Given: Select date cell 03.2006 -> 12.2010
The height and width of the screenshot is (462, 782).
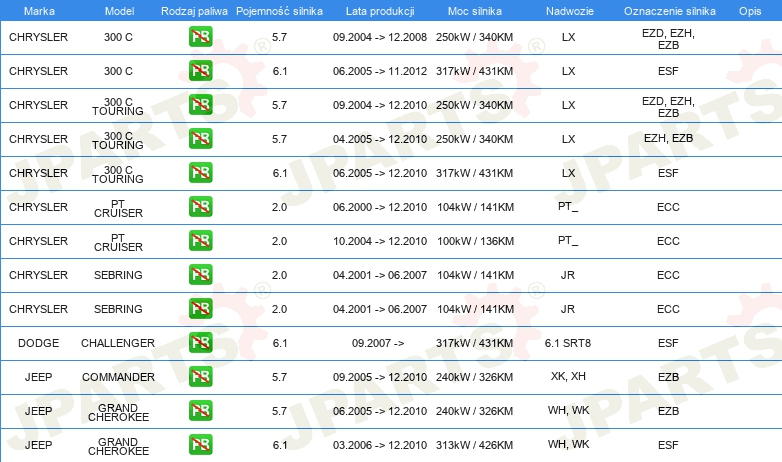Looking at the screenshot, I should [x=380, y=445].
